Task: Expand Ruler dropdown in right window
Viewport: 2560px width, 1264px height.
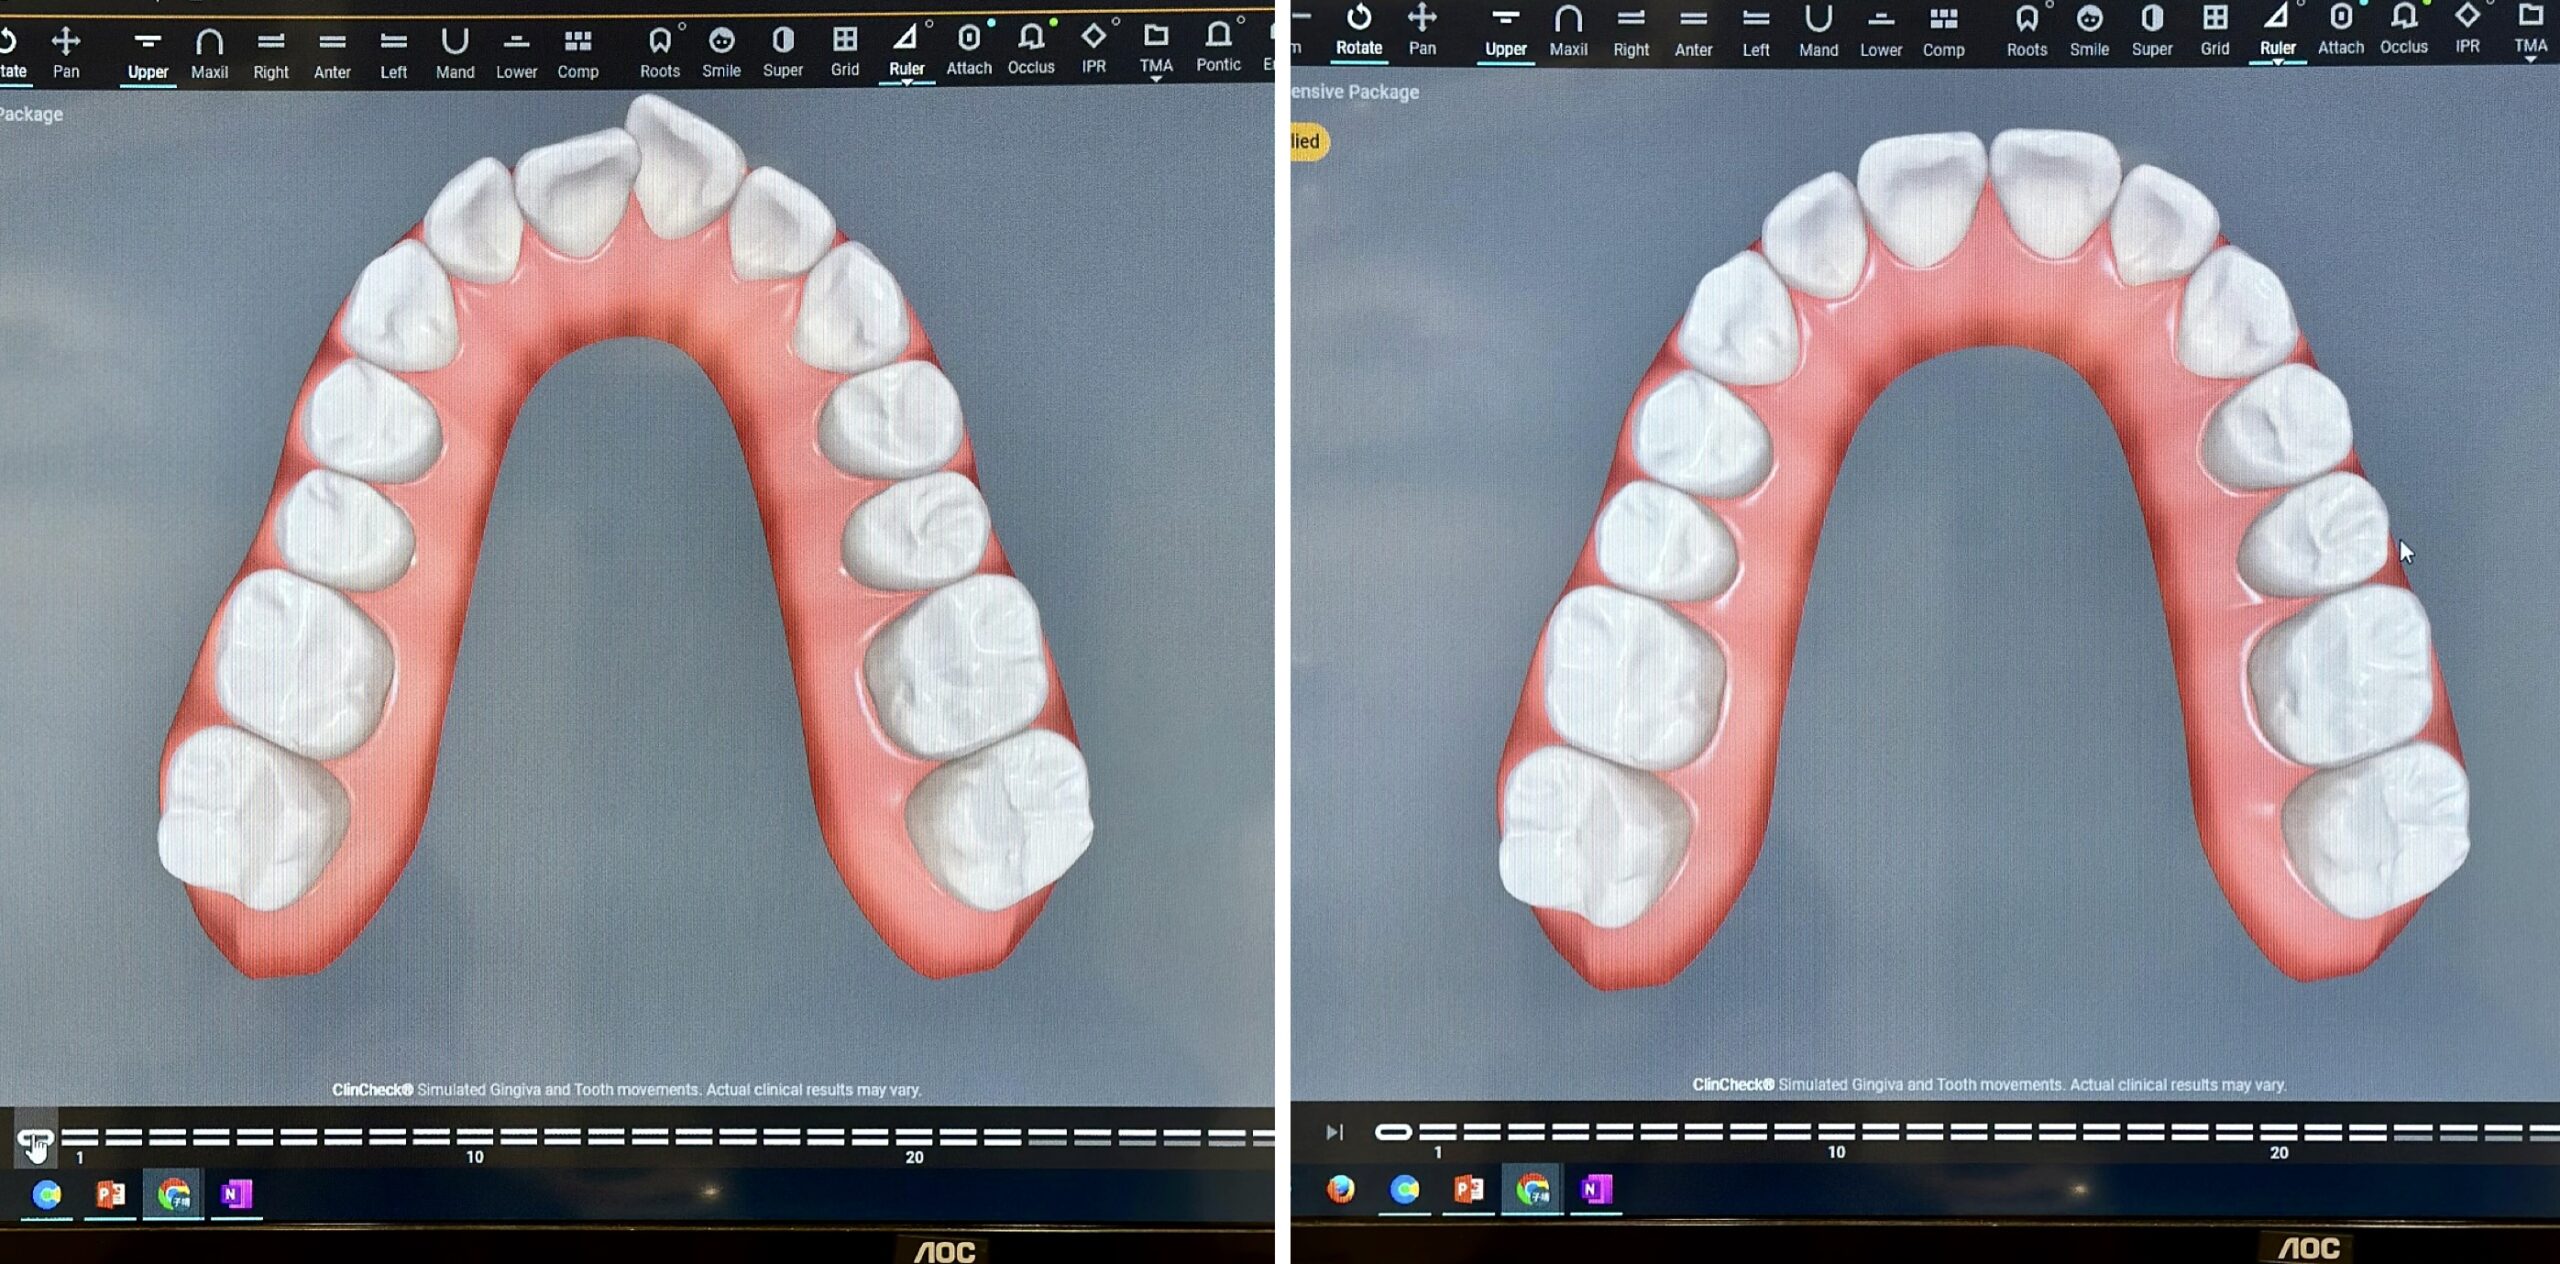Action: [2277, 62]
